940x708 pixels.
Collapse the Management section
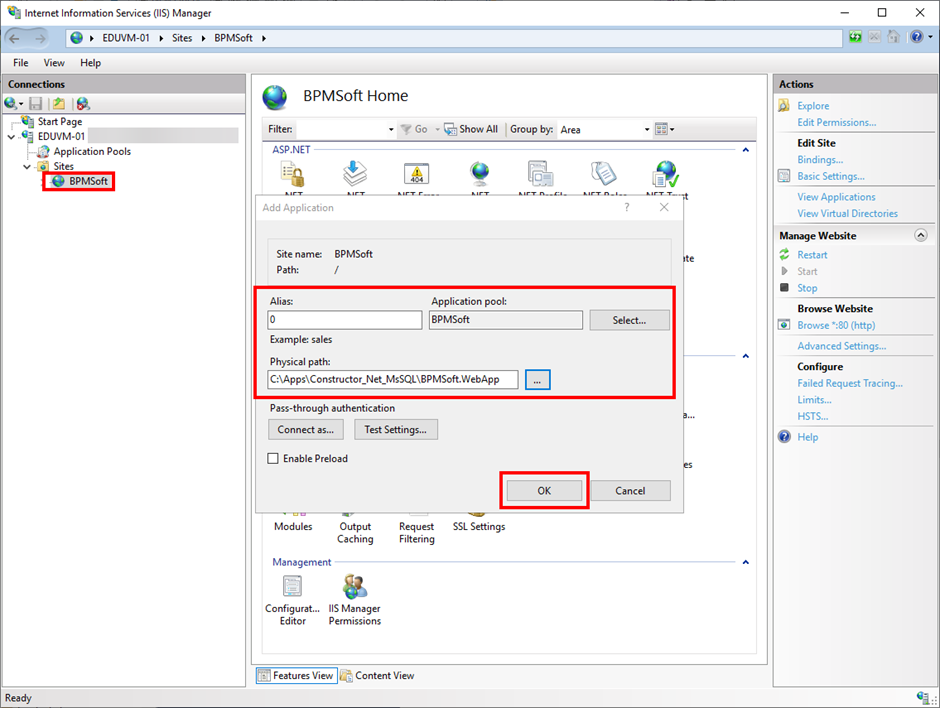click(745, 562)
